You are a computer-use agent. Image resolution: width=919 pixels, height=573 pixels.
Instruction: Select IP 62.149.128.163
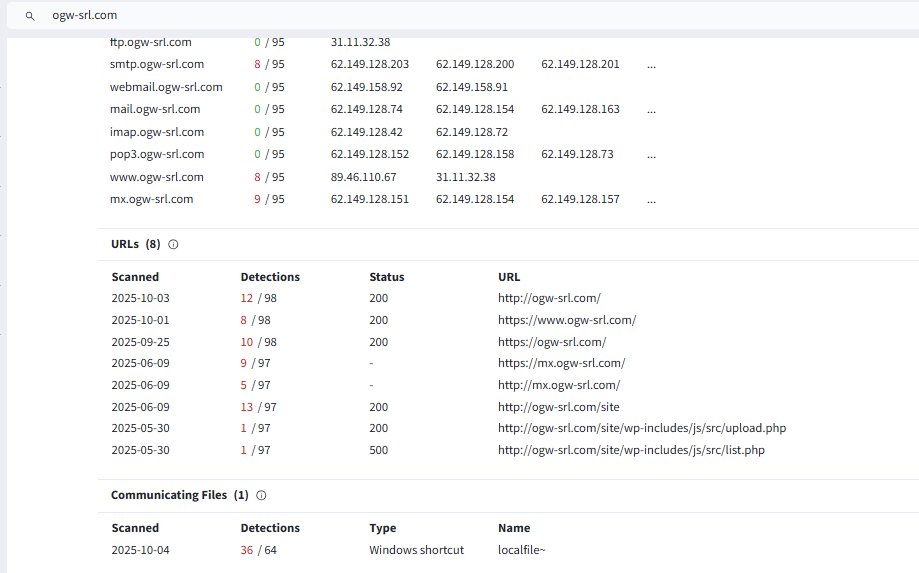(580, 109)
